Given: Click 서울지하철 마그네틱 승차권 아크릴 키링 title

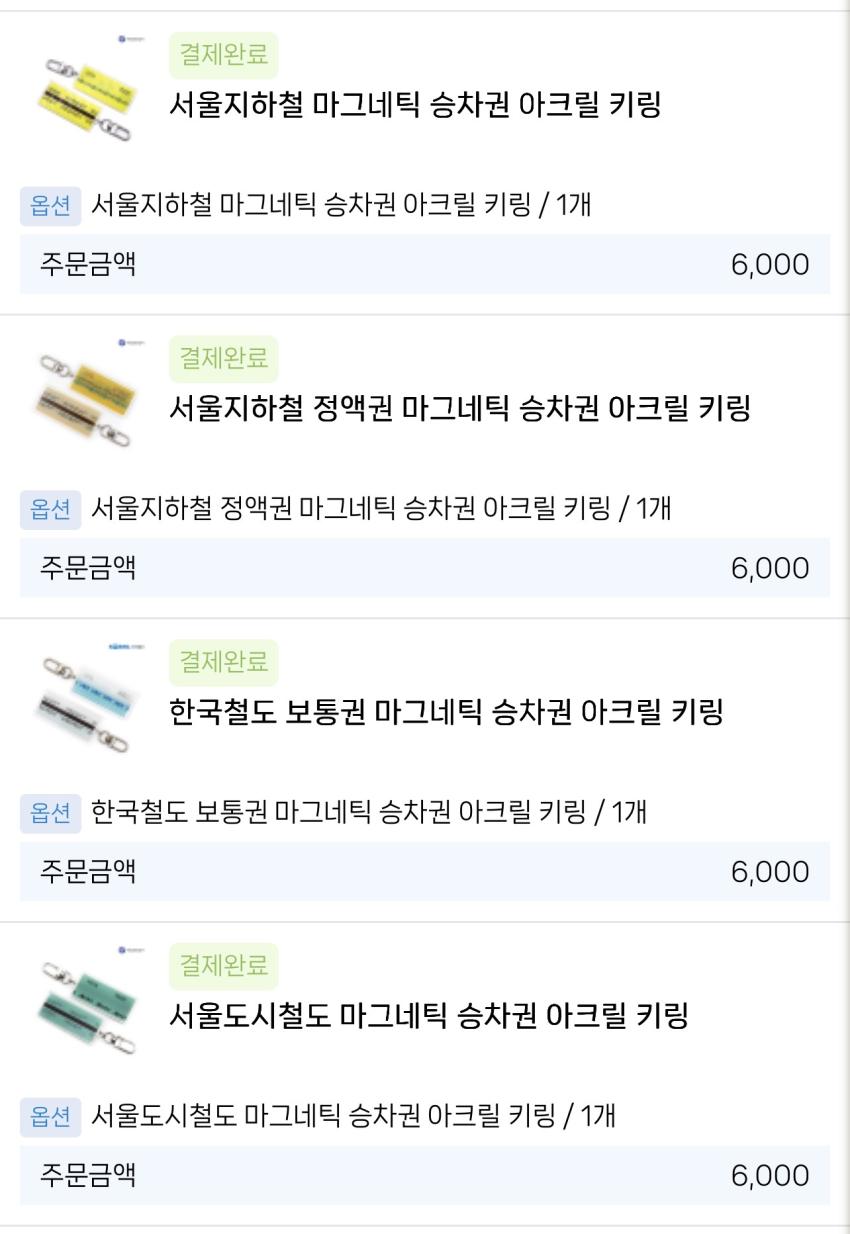Looking at the screenshot, I should coord(415,104).
